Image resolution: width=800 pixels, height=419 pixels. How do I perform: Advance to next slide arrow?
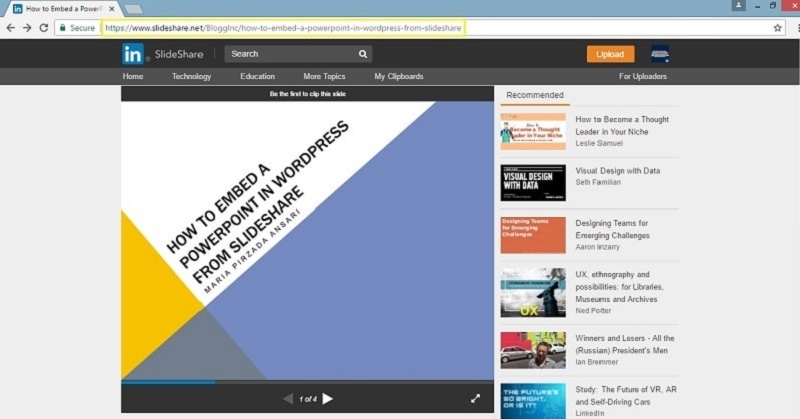pos(328,399)
